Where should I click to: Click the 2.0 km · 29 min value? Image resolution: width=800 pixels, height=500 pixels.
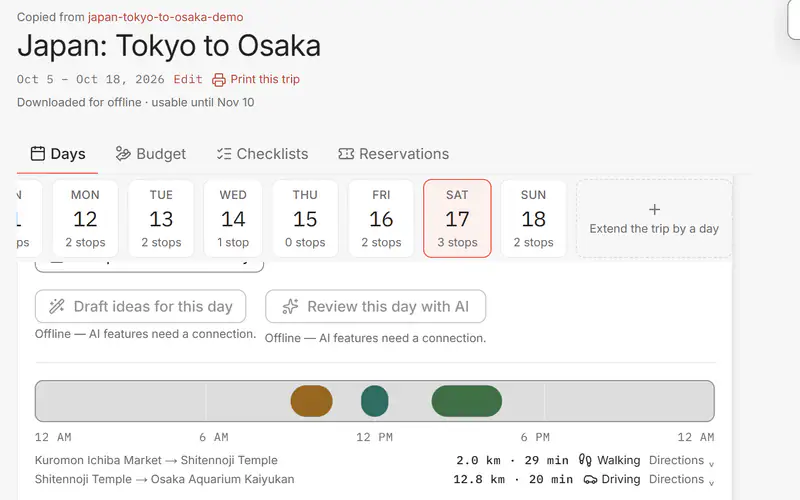[512, 460]
